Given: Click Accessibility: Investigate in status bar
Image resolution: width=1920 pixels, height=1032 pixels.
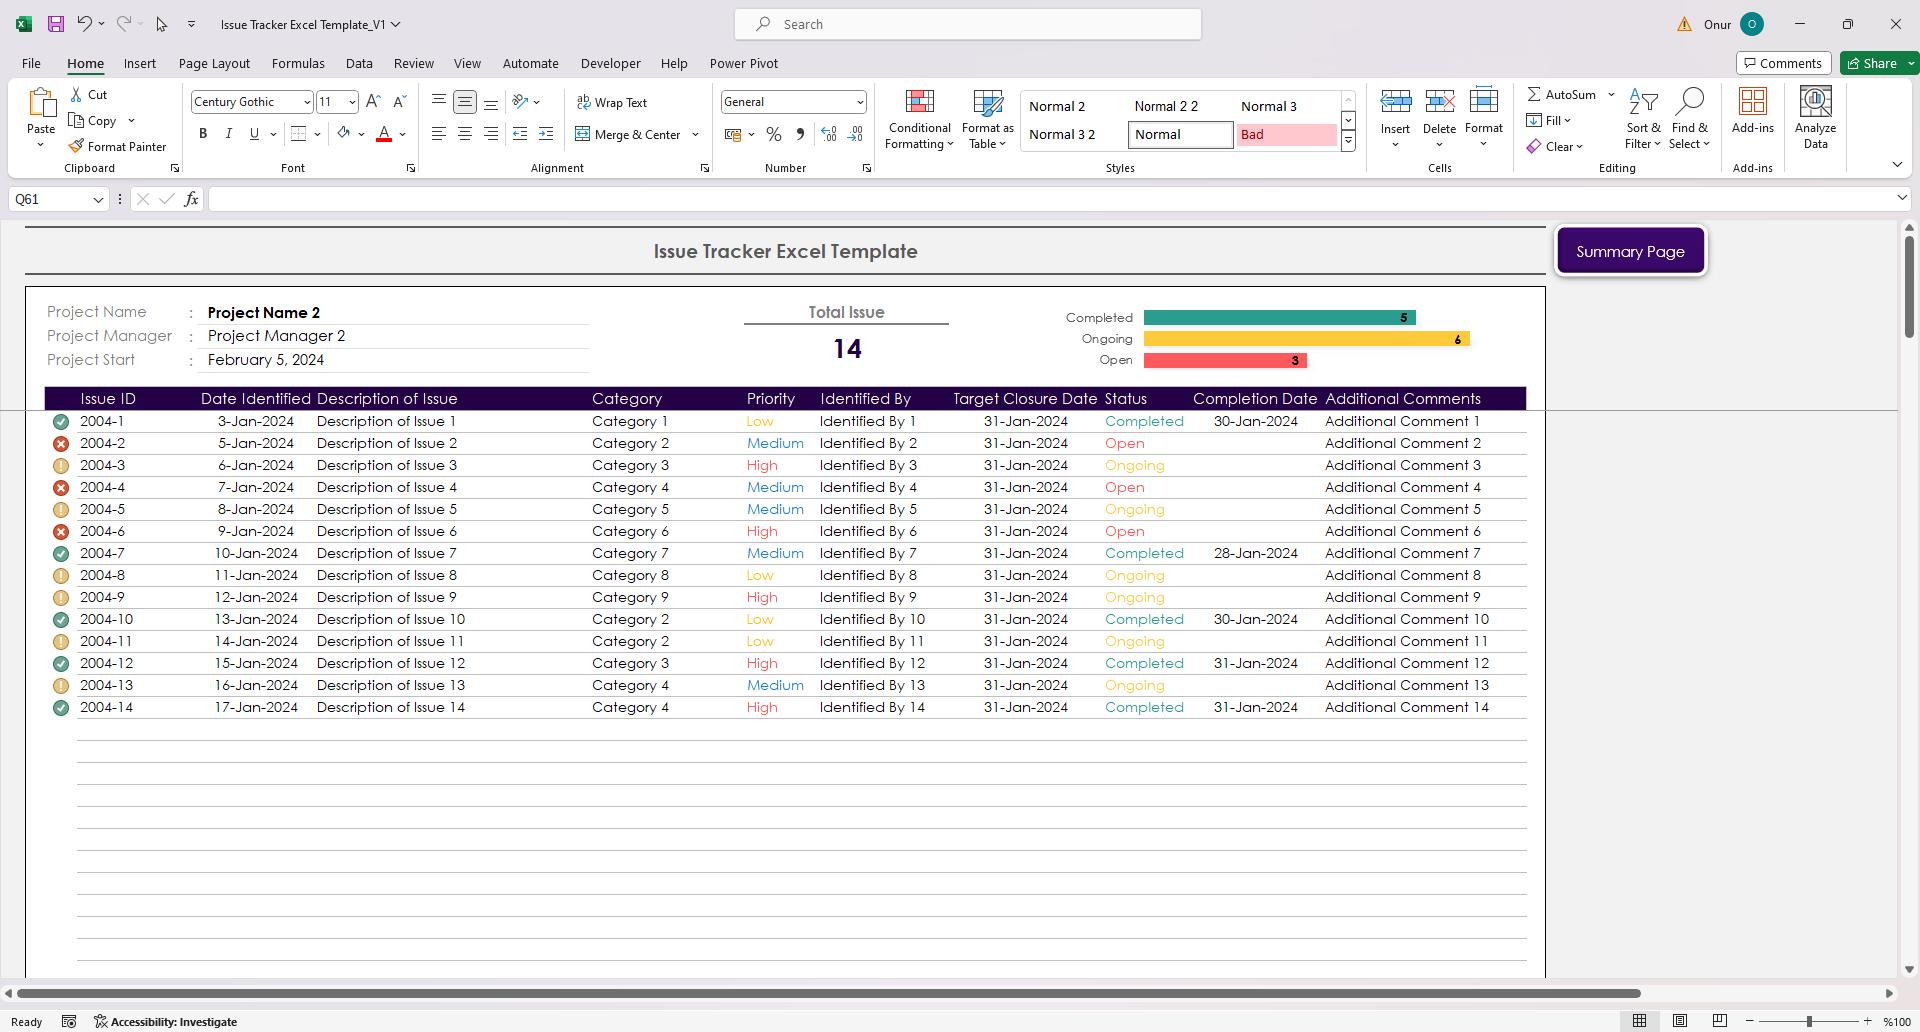Looking at the screenshot, I should point(166,1021).
